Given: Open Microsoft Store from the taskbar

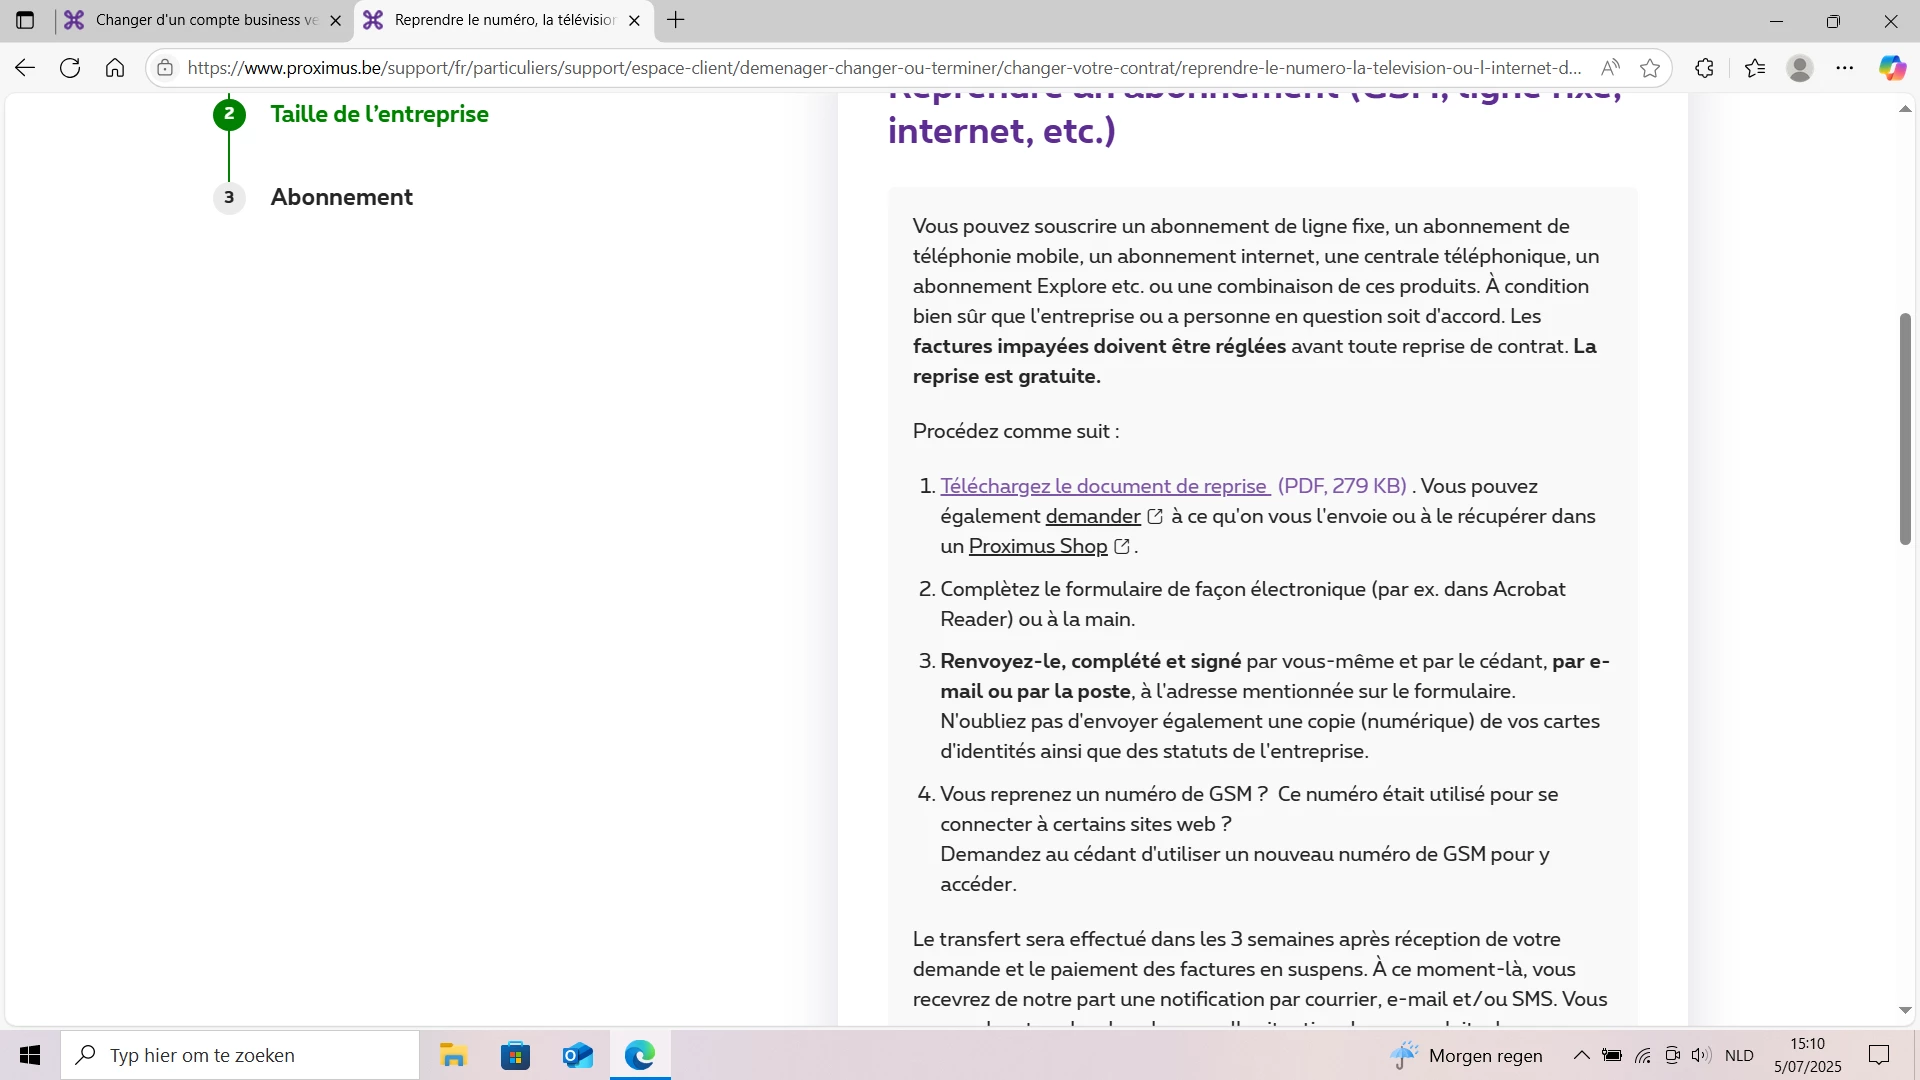Looking at the screenshot, I should (515, 1055).
